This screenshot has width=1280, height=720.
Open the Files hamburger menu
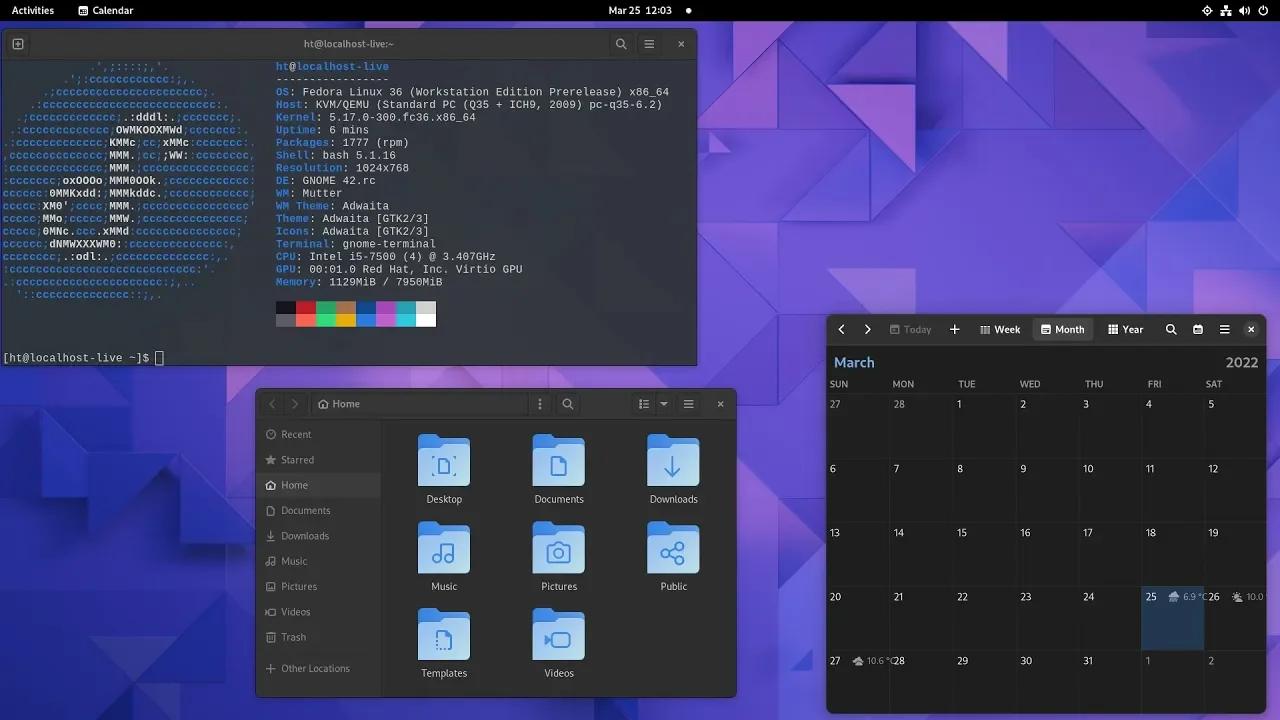click(688, 404)
